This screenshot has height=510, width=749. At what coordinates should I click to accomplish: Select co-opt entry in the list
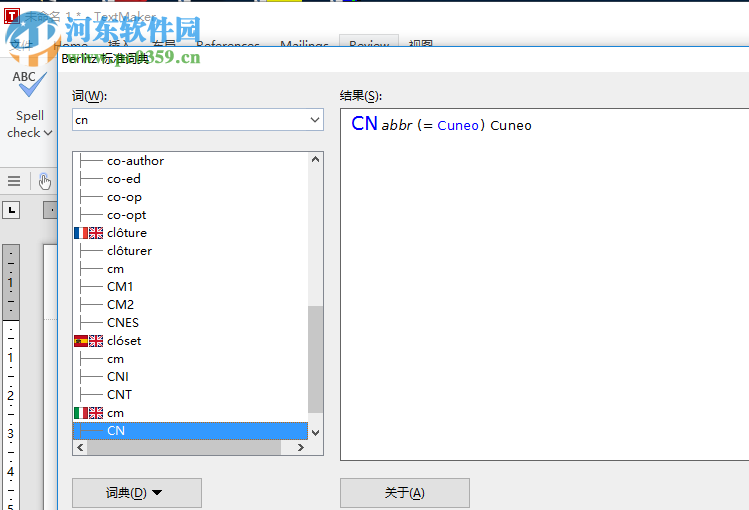point(127,215)
